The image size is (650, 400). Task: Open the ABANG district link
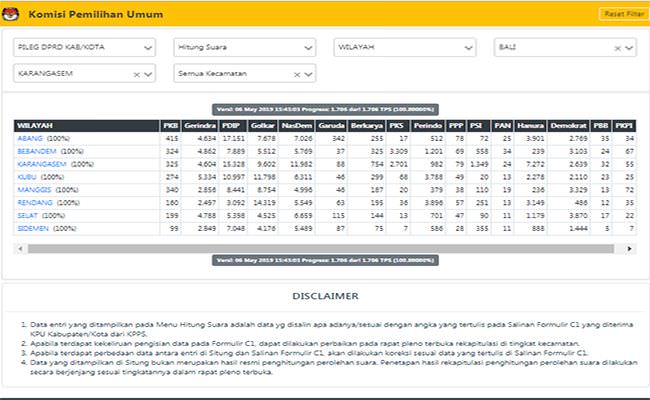click(30, 138)
